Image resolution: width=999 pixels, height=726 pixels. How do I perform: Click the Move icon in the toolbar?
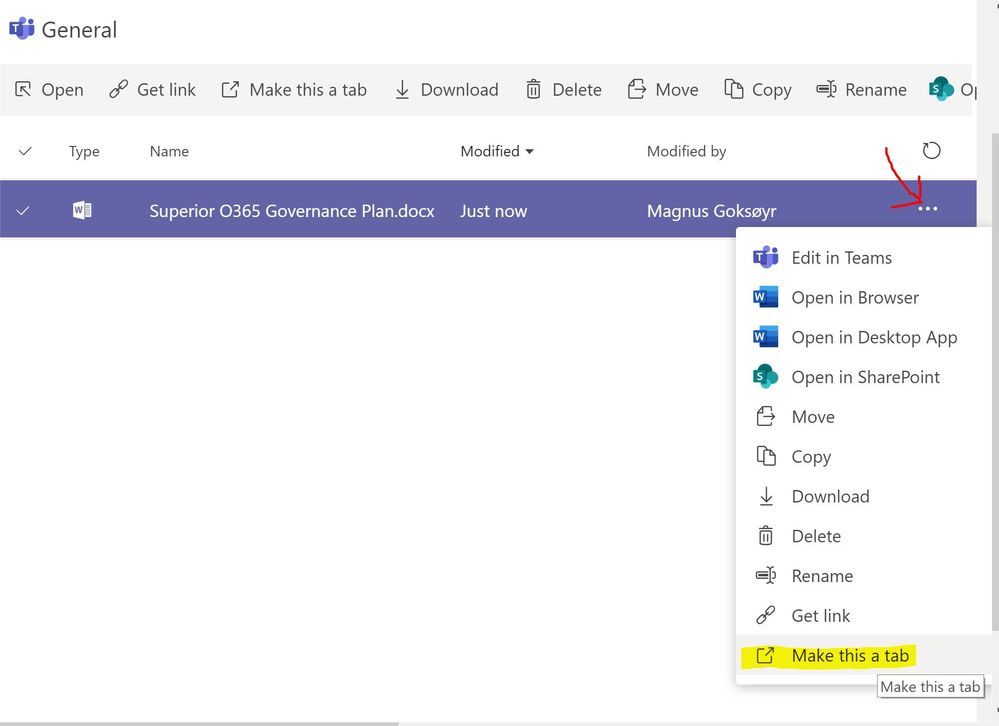point(636,89)
